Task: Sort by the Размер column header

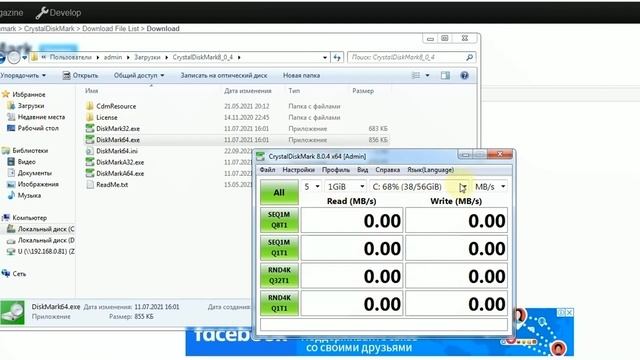Action: click(363, 91)
